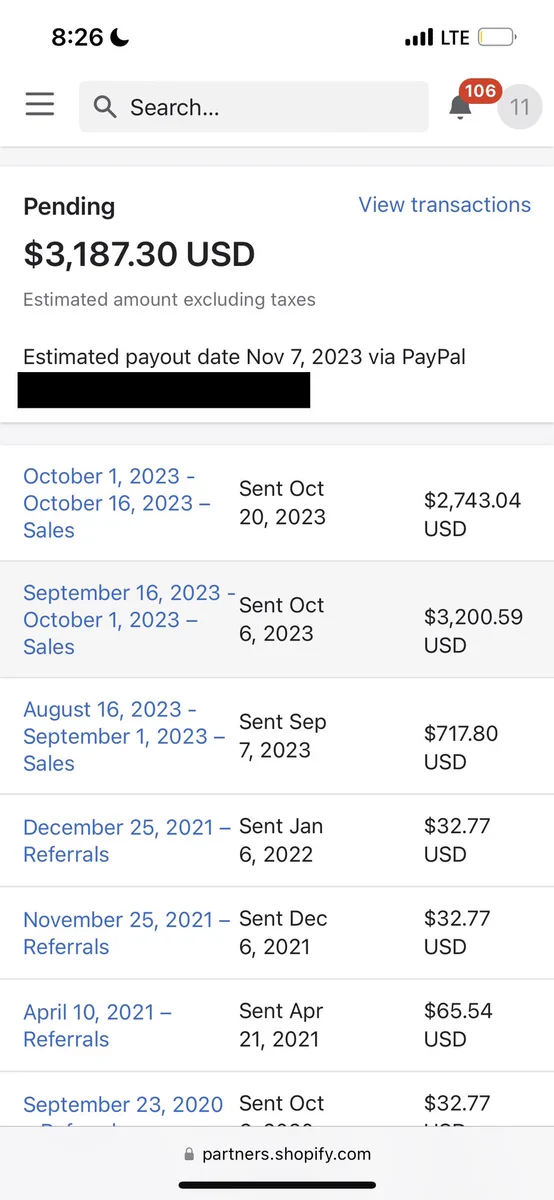Open November 25, 2021 Referrals payout
Image resolution: width=554 pixels, height=1200 pixels.
pos(127,933)
